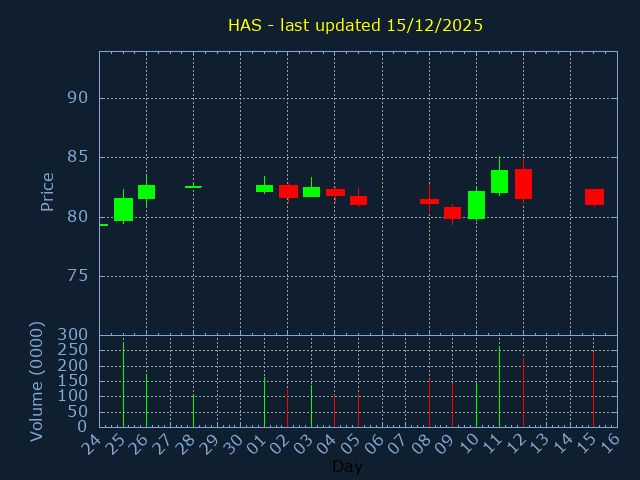The height and width of the screenshot is (480, 640).
Task: Click the thin red candle on day 08
Action: coord(429,201)
